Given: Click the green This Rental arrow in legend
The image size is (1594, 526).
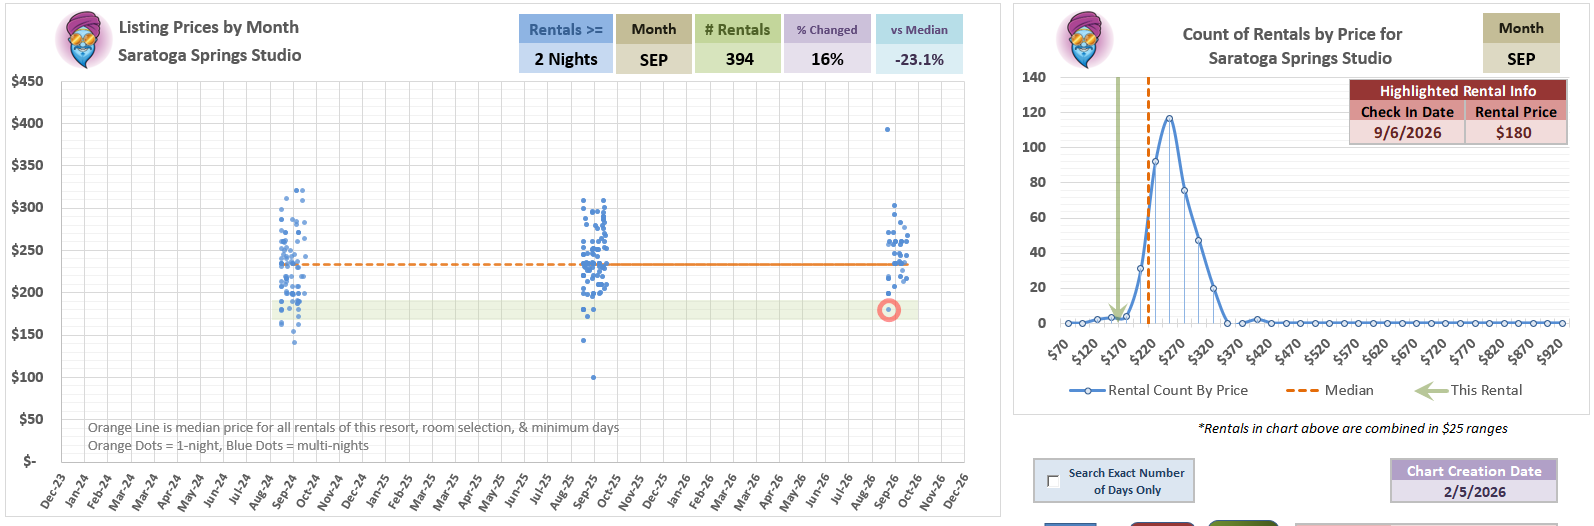Looking at the screenshot, I should (x=1431, y=391).
